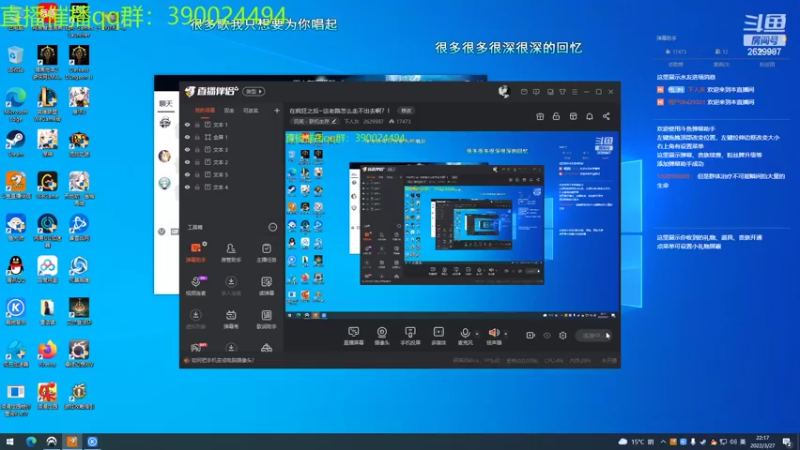Add a 直播屏幕 screen capture source
This screenshot has width=800, height=450.
[353, 336]
